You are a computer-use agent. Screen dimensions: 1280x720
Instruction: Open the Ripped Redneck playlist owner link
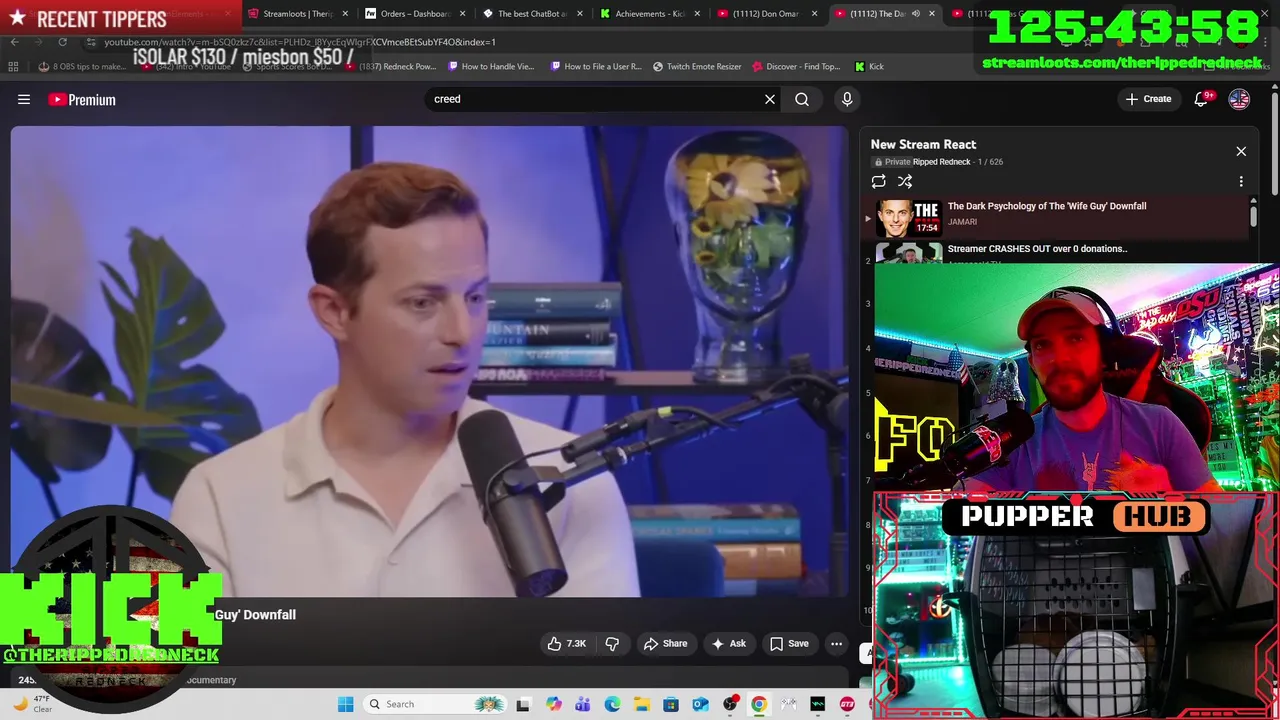point(941,162)
